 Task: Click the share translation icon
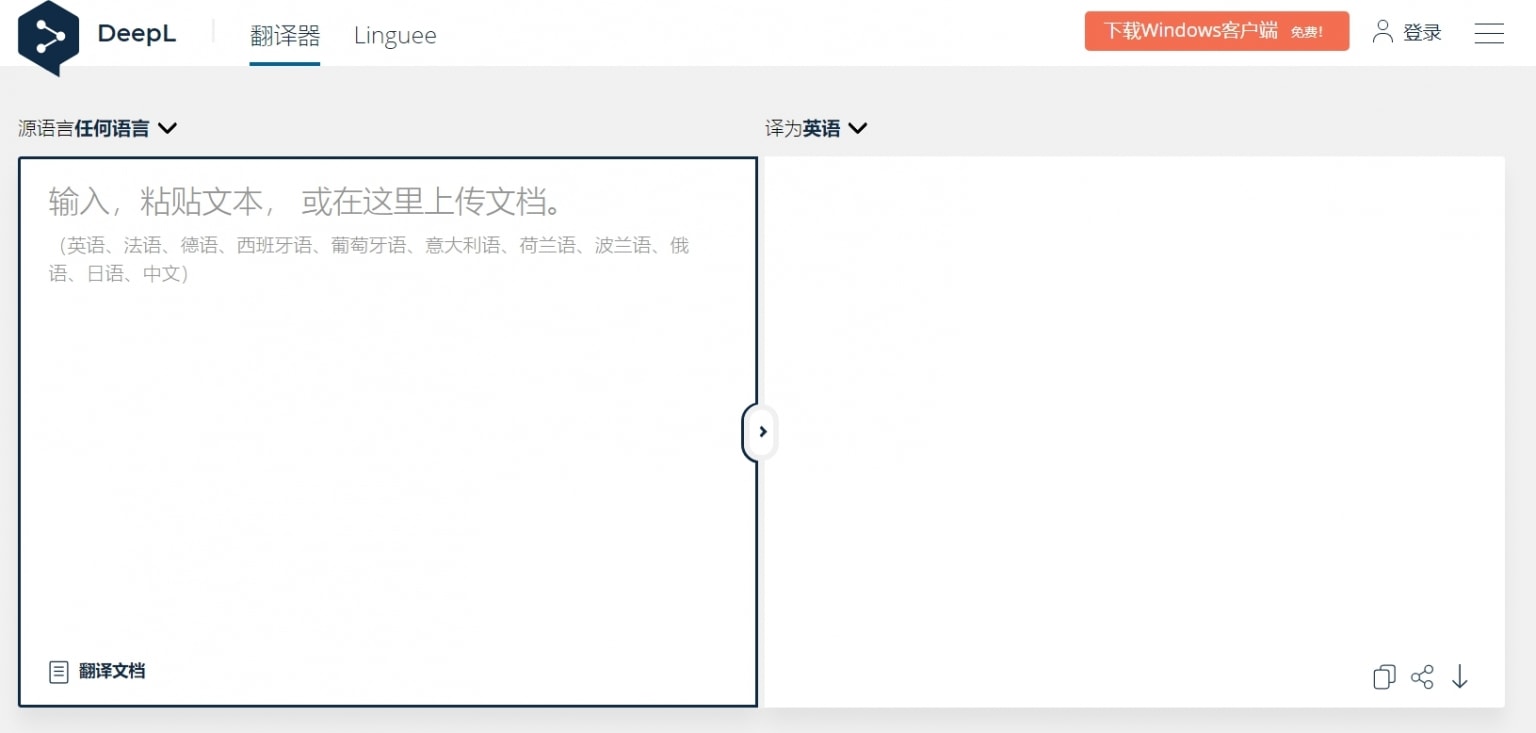pyautogui.click(x=1422, y=677)
